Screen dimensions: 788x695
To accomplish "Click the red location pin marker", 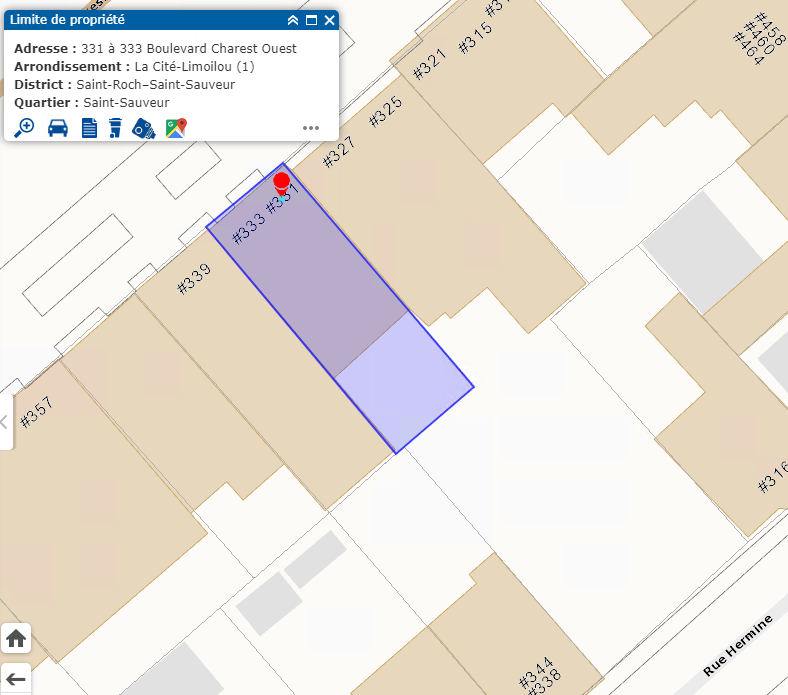I will tap(281, 184).
